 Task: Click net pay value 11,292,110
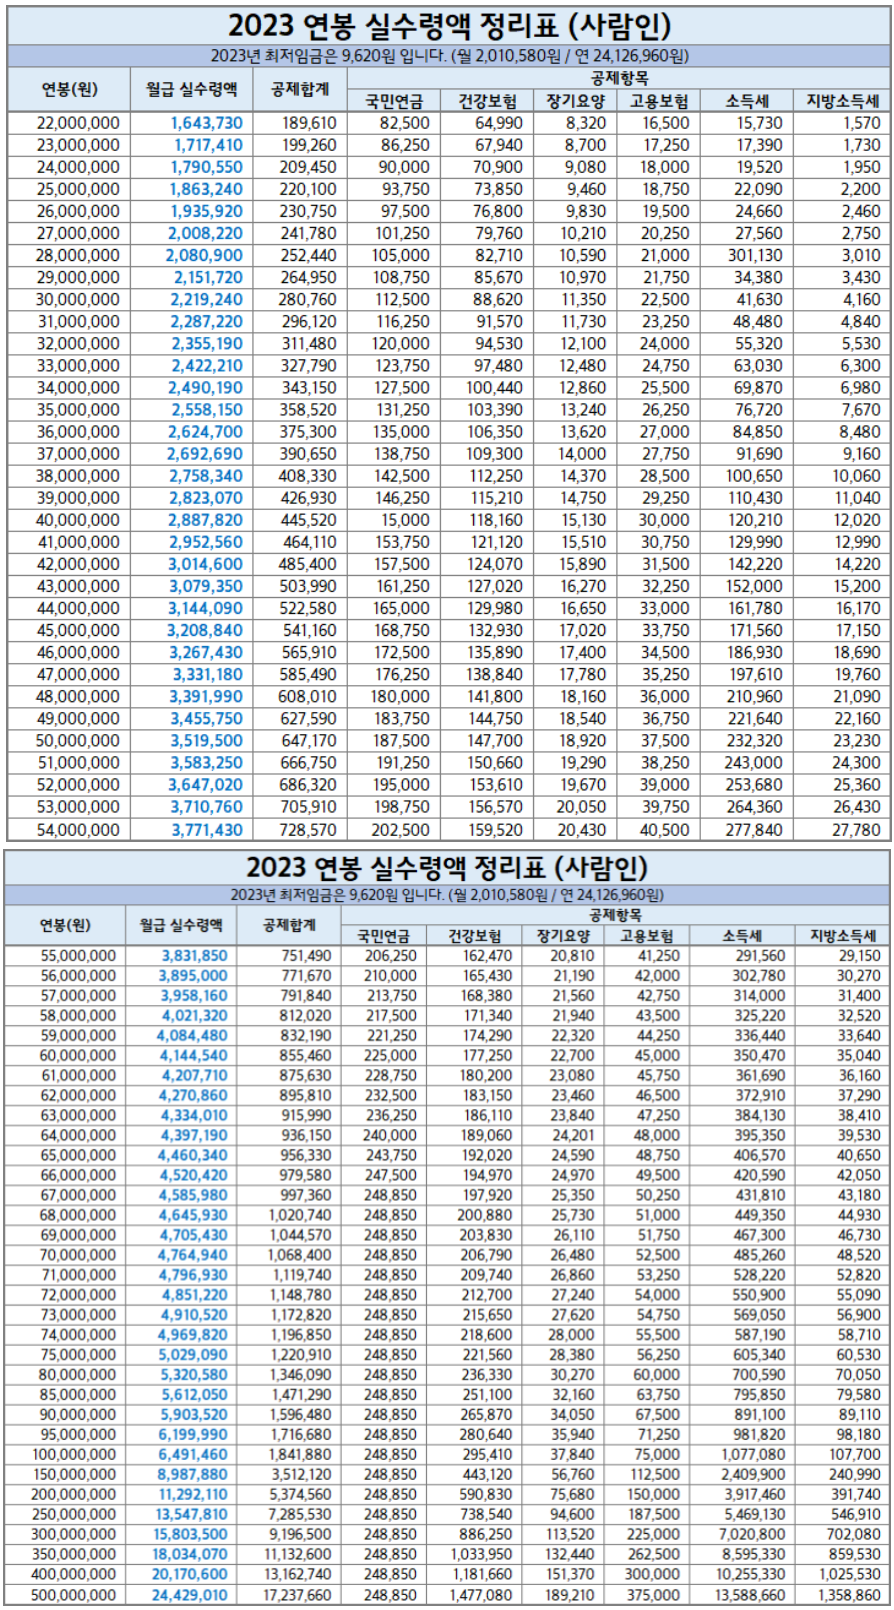[x=192, y=1495]
